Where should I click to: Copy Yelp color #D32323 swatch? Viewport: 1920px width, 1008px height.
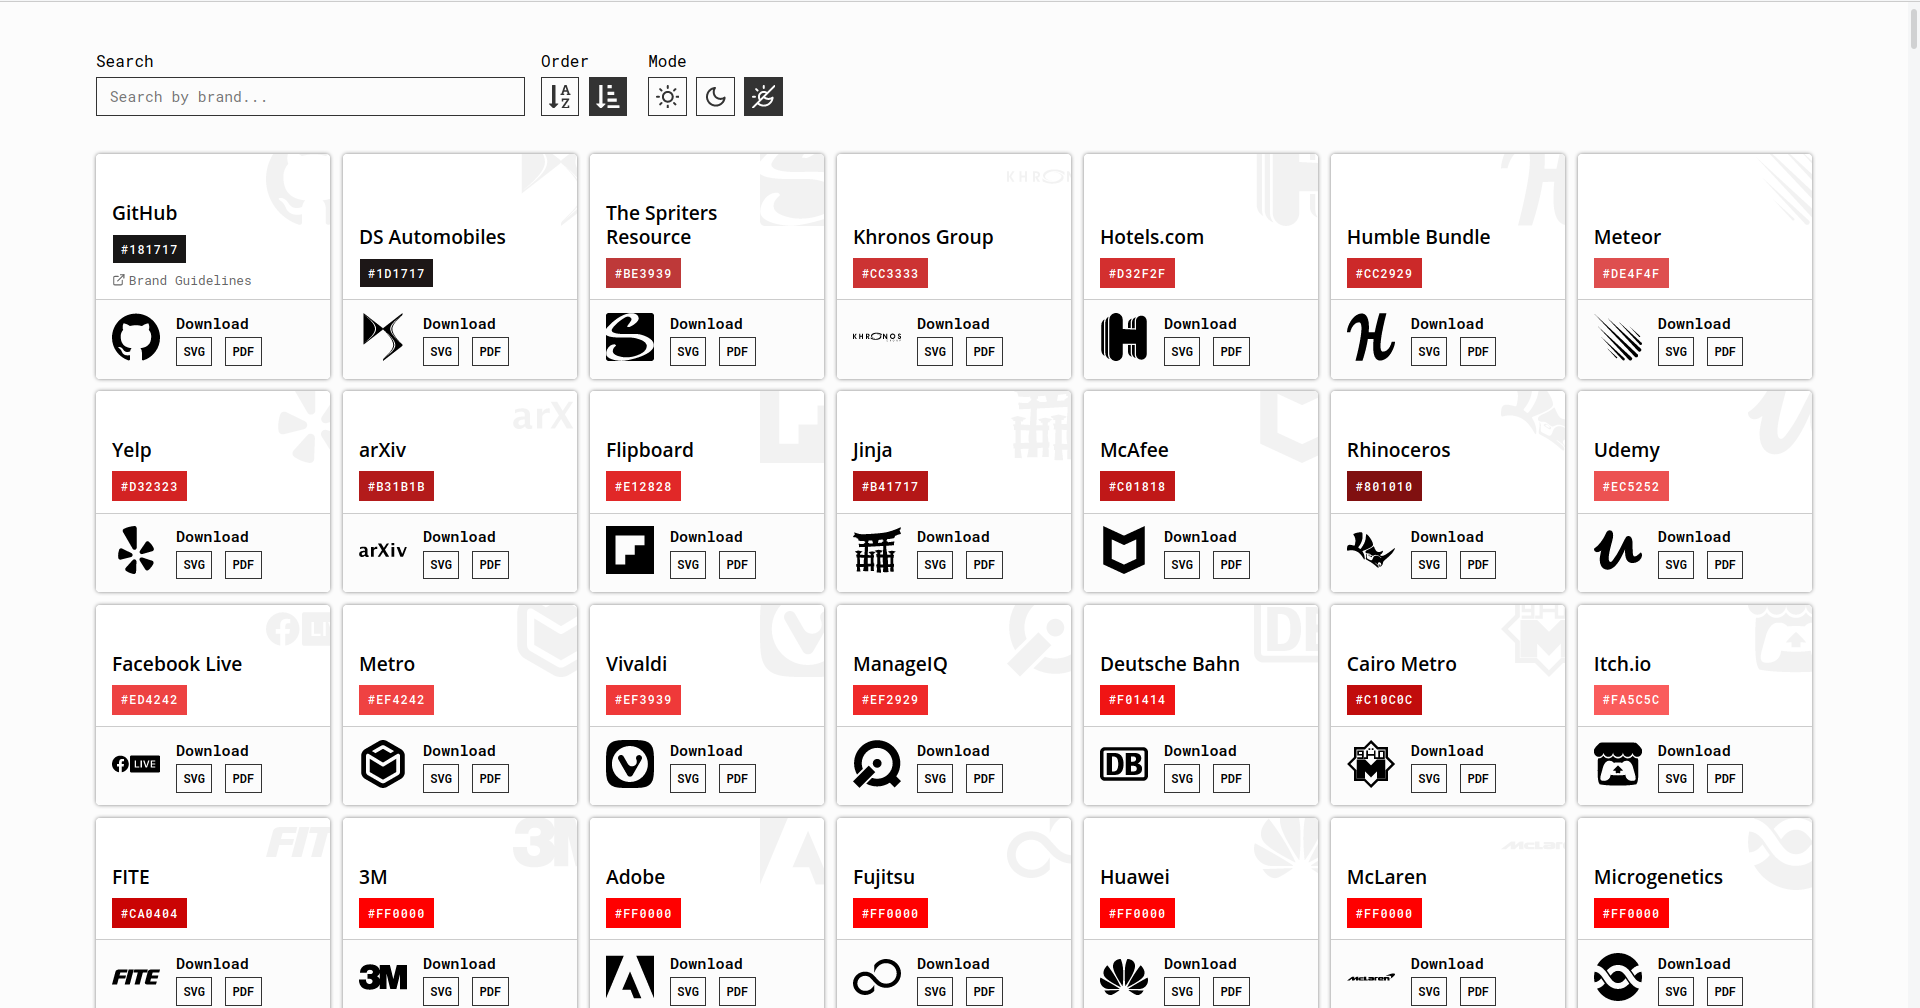149,487
